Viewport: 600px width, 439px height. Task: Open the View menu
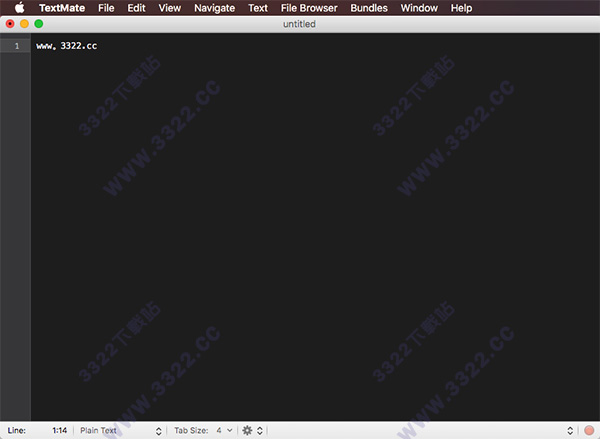(x=170, y=8)
